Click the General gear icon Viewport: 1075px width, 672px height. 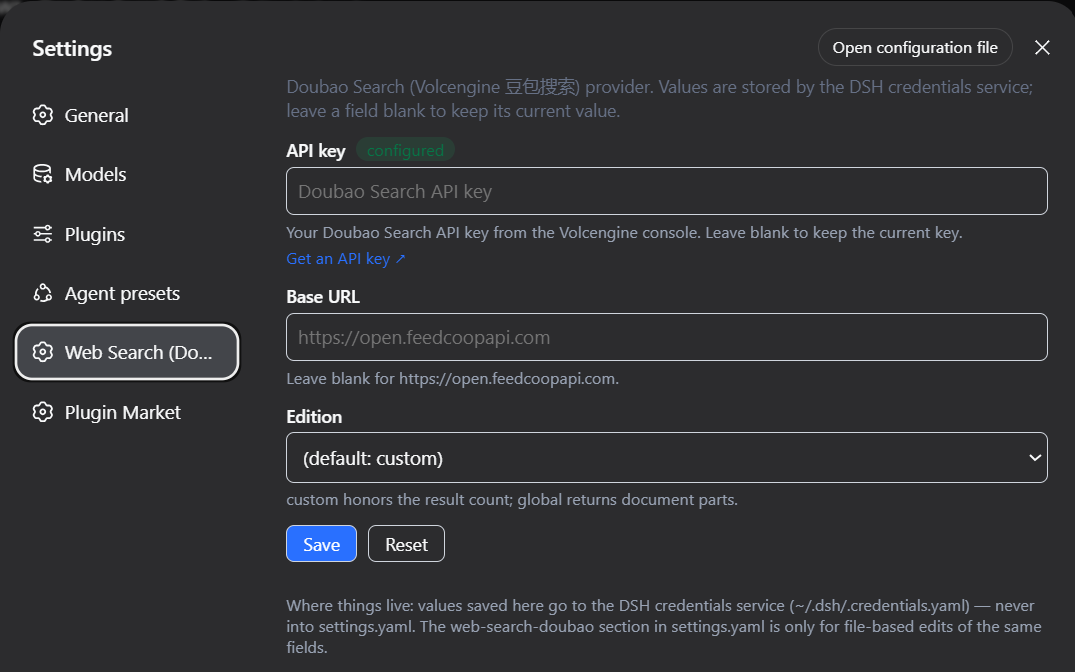coord(43,115)
